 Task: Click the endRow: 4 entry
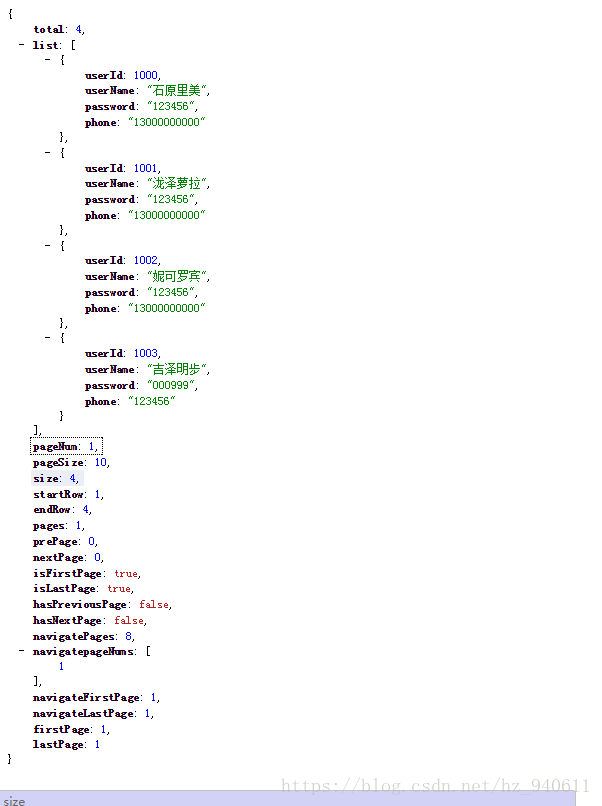coord(62,509)
